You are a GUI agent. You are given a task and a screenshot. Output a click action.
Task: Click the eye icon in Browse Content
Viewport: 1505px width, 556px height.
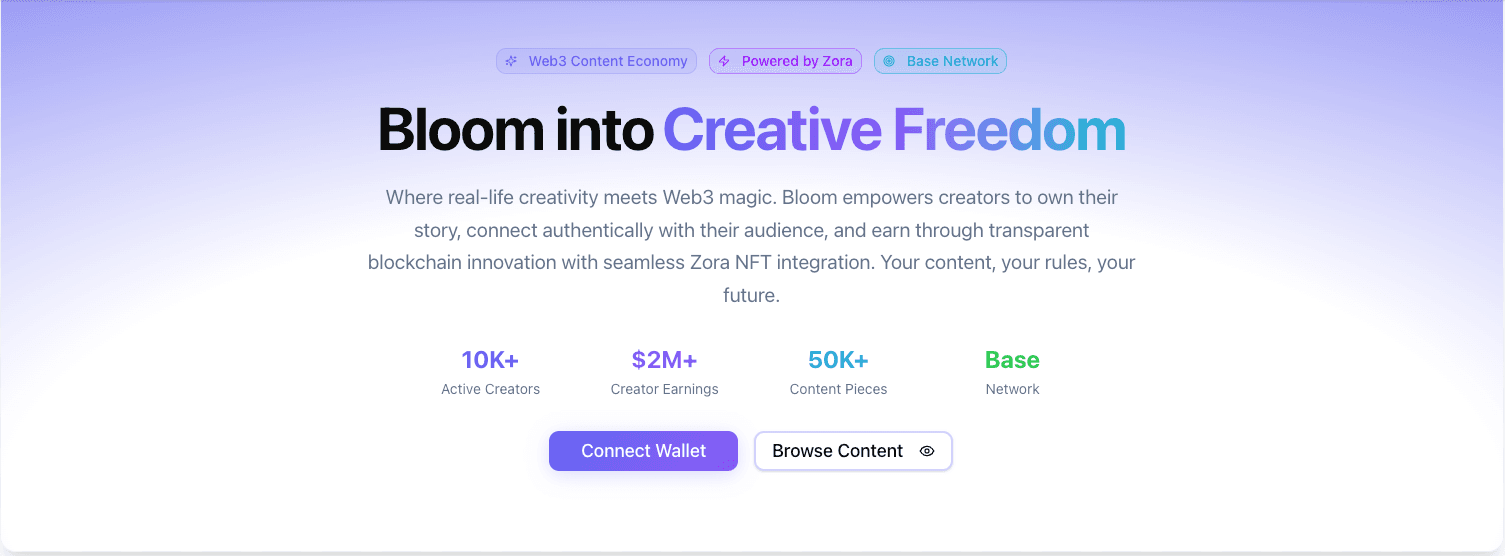click(927, 451)
